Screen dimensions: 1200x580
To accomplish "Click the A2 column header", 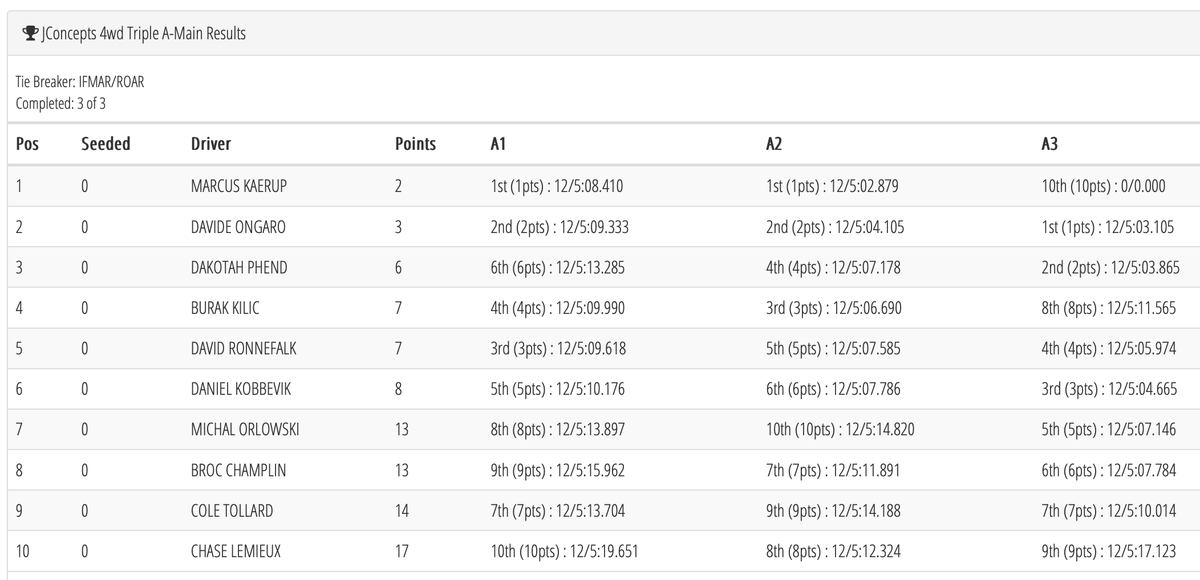I will tap(774, 144).
